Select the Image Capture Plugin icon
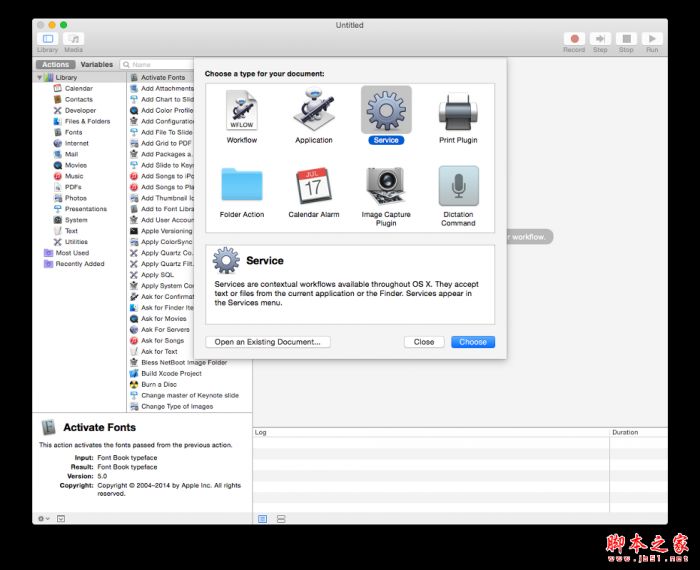The width and height of the screenshot is (700, 570). click(386, 185)
